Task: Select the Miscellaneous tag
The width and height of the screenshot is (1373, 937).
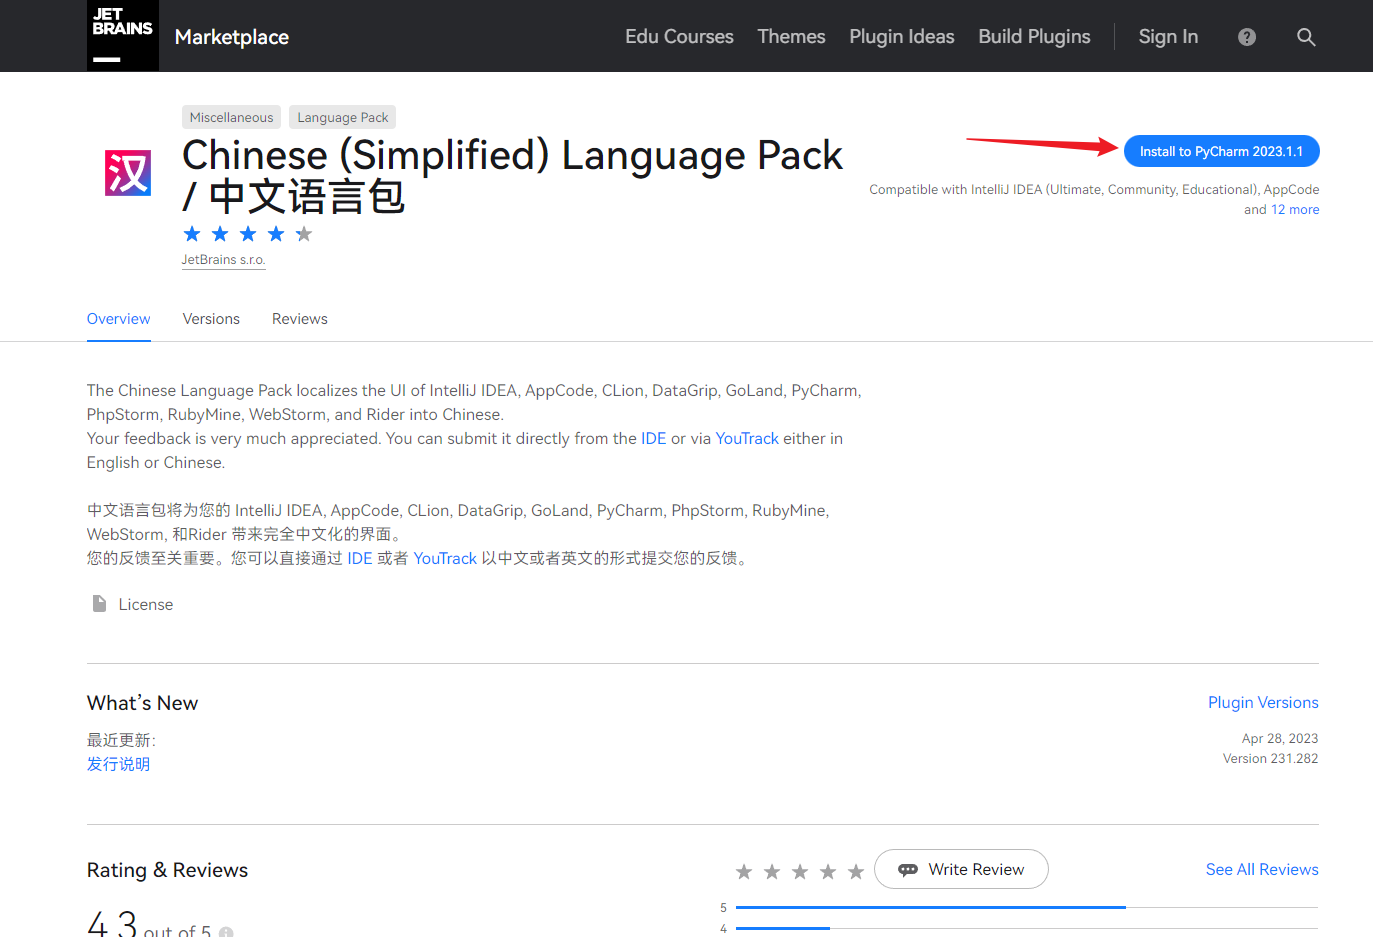Action: 231,117
